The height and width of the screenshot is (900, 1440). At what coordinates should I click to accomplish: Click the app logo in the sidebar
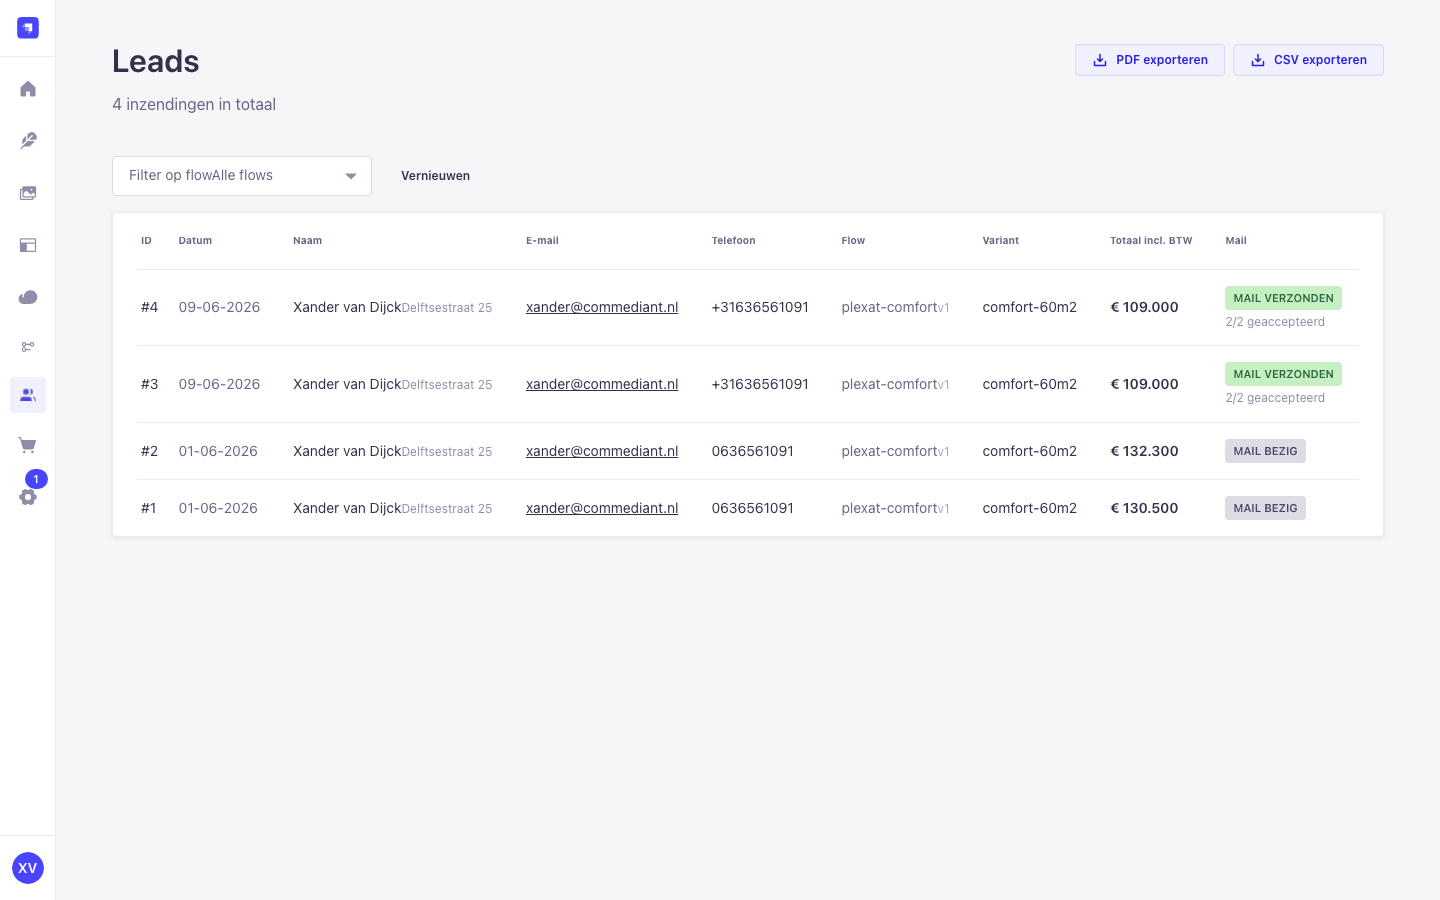tap(28, 28)
